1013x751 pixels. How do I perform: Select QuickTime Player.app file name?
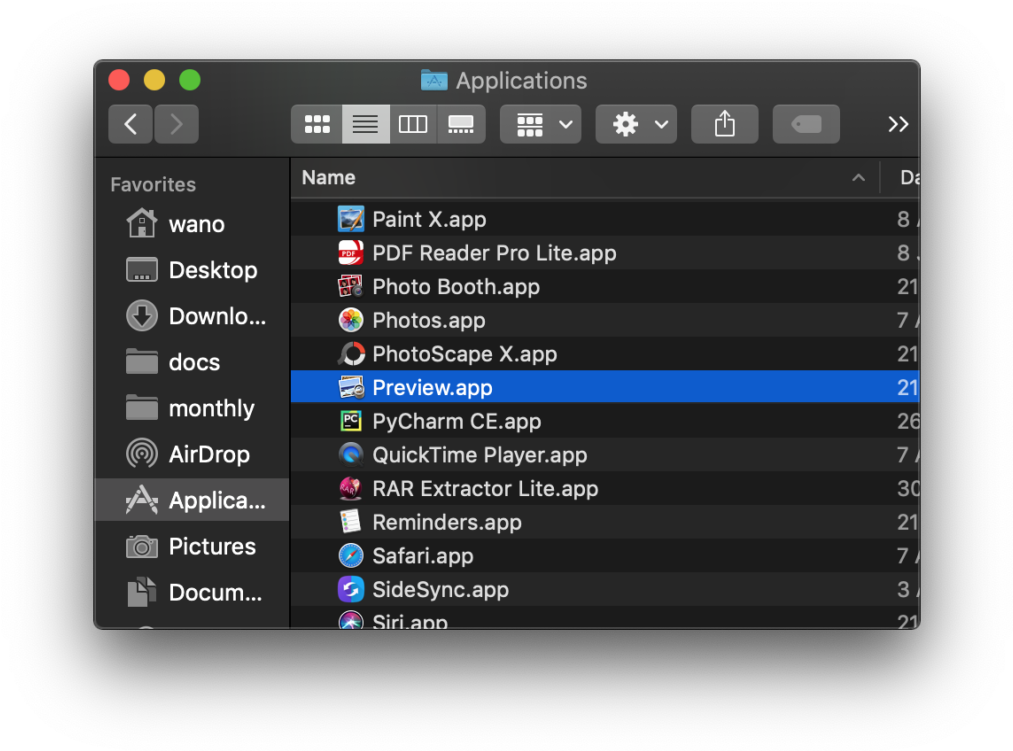click(x=480, y=455)
